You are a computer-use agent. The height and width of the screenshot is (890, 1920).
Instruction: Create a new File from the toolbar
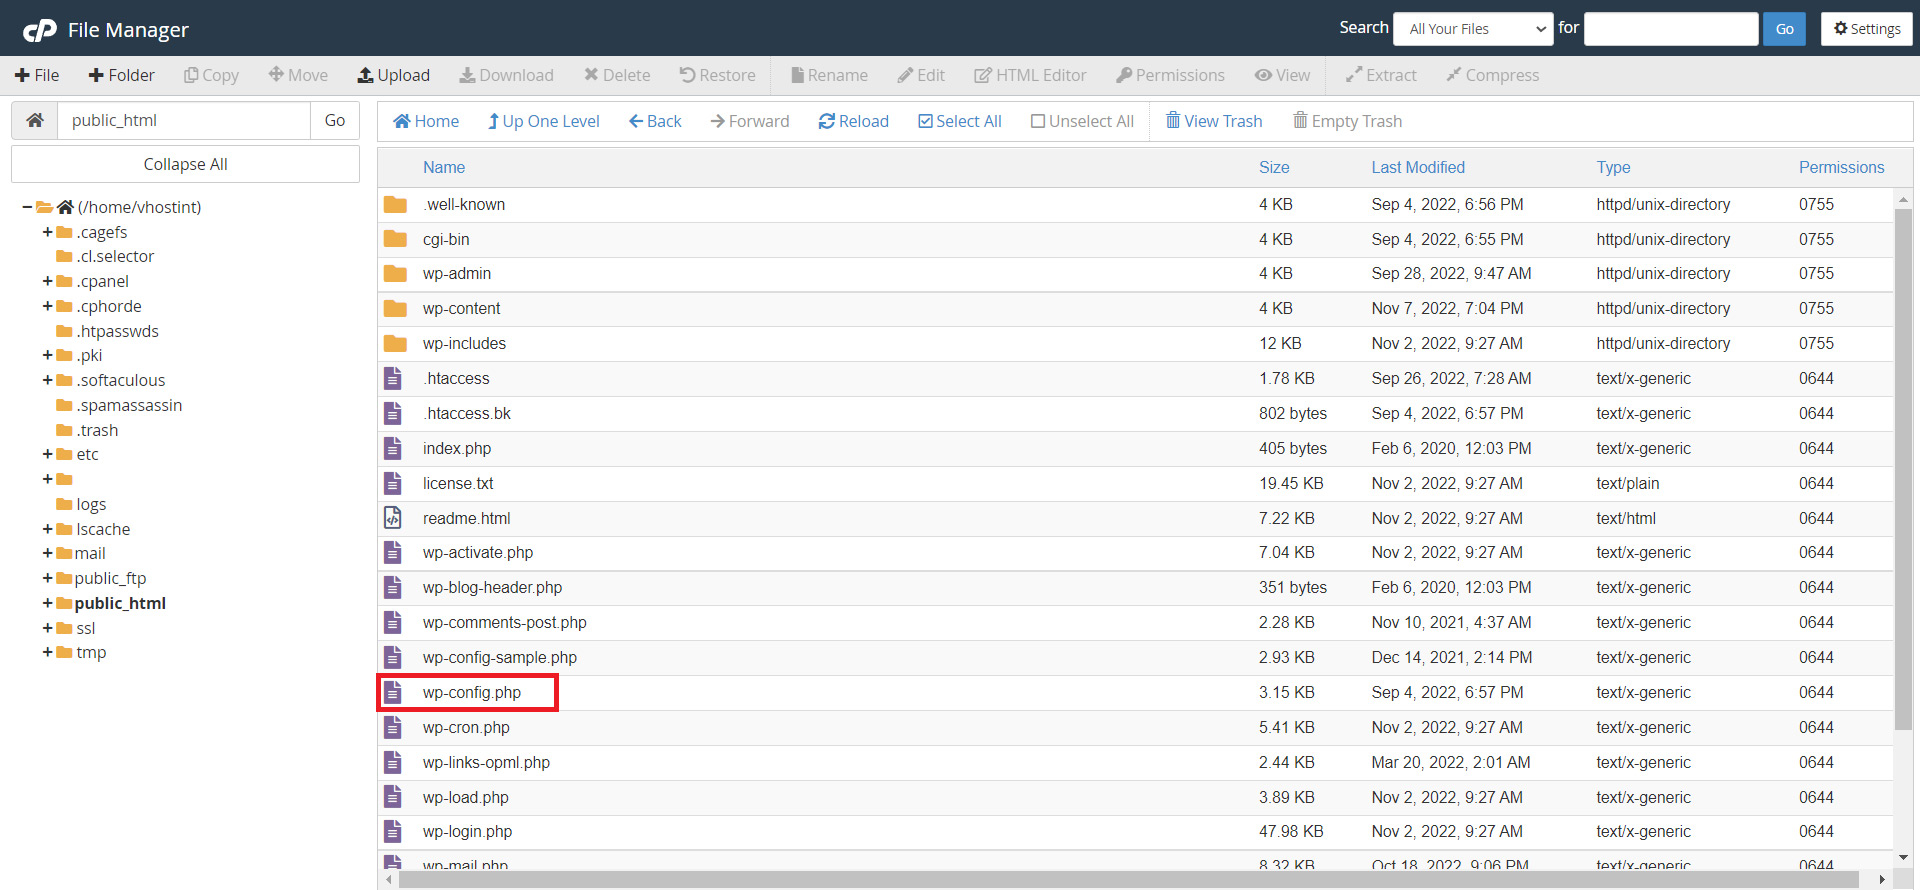pyautogui.click(x=37, y=75)
